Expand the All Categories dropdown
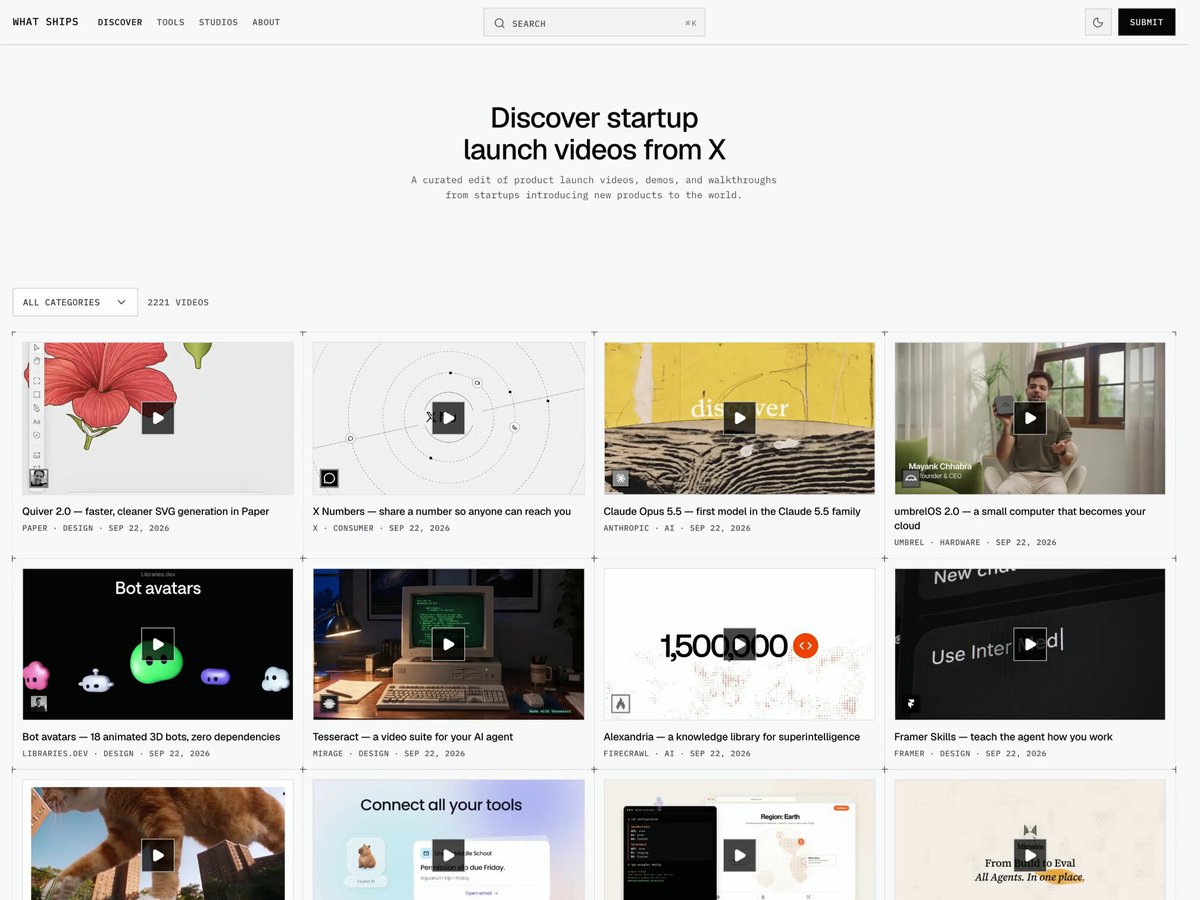 click(75, 302)
